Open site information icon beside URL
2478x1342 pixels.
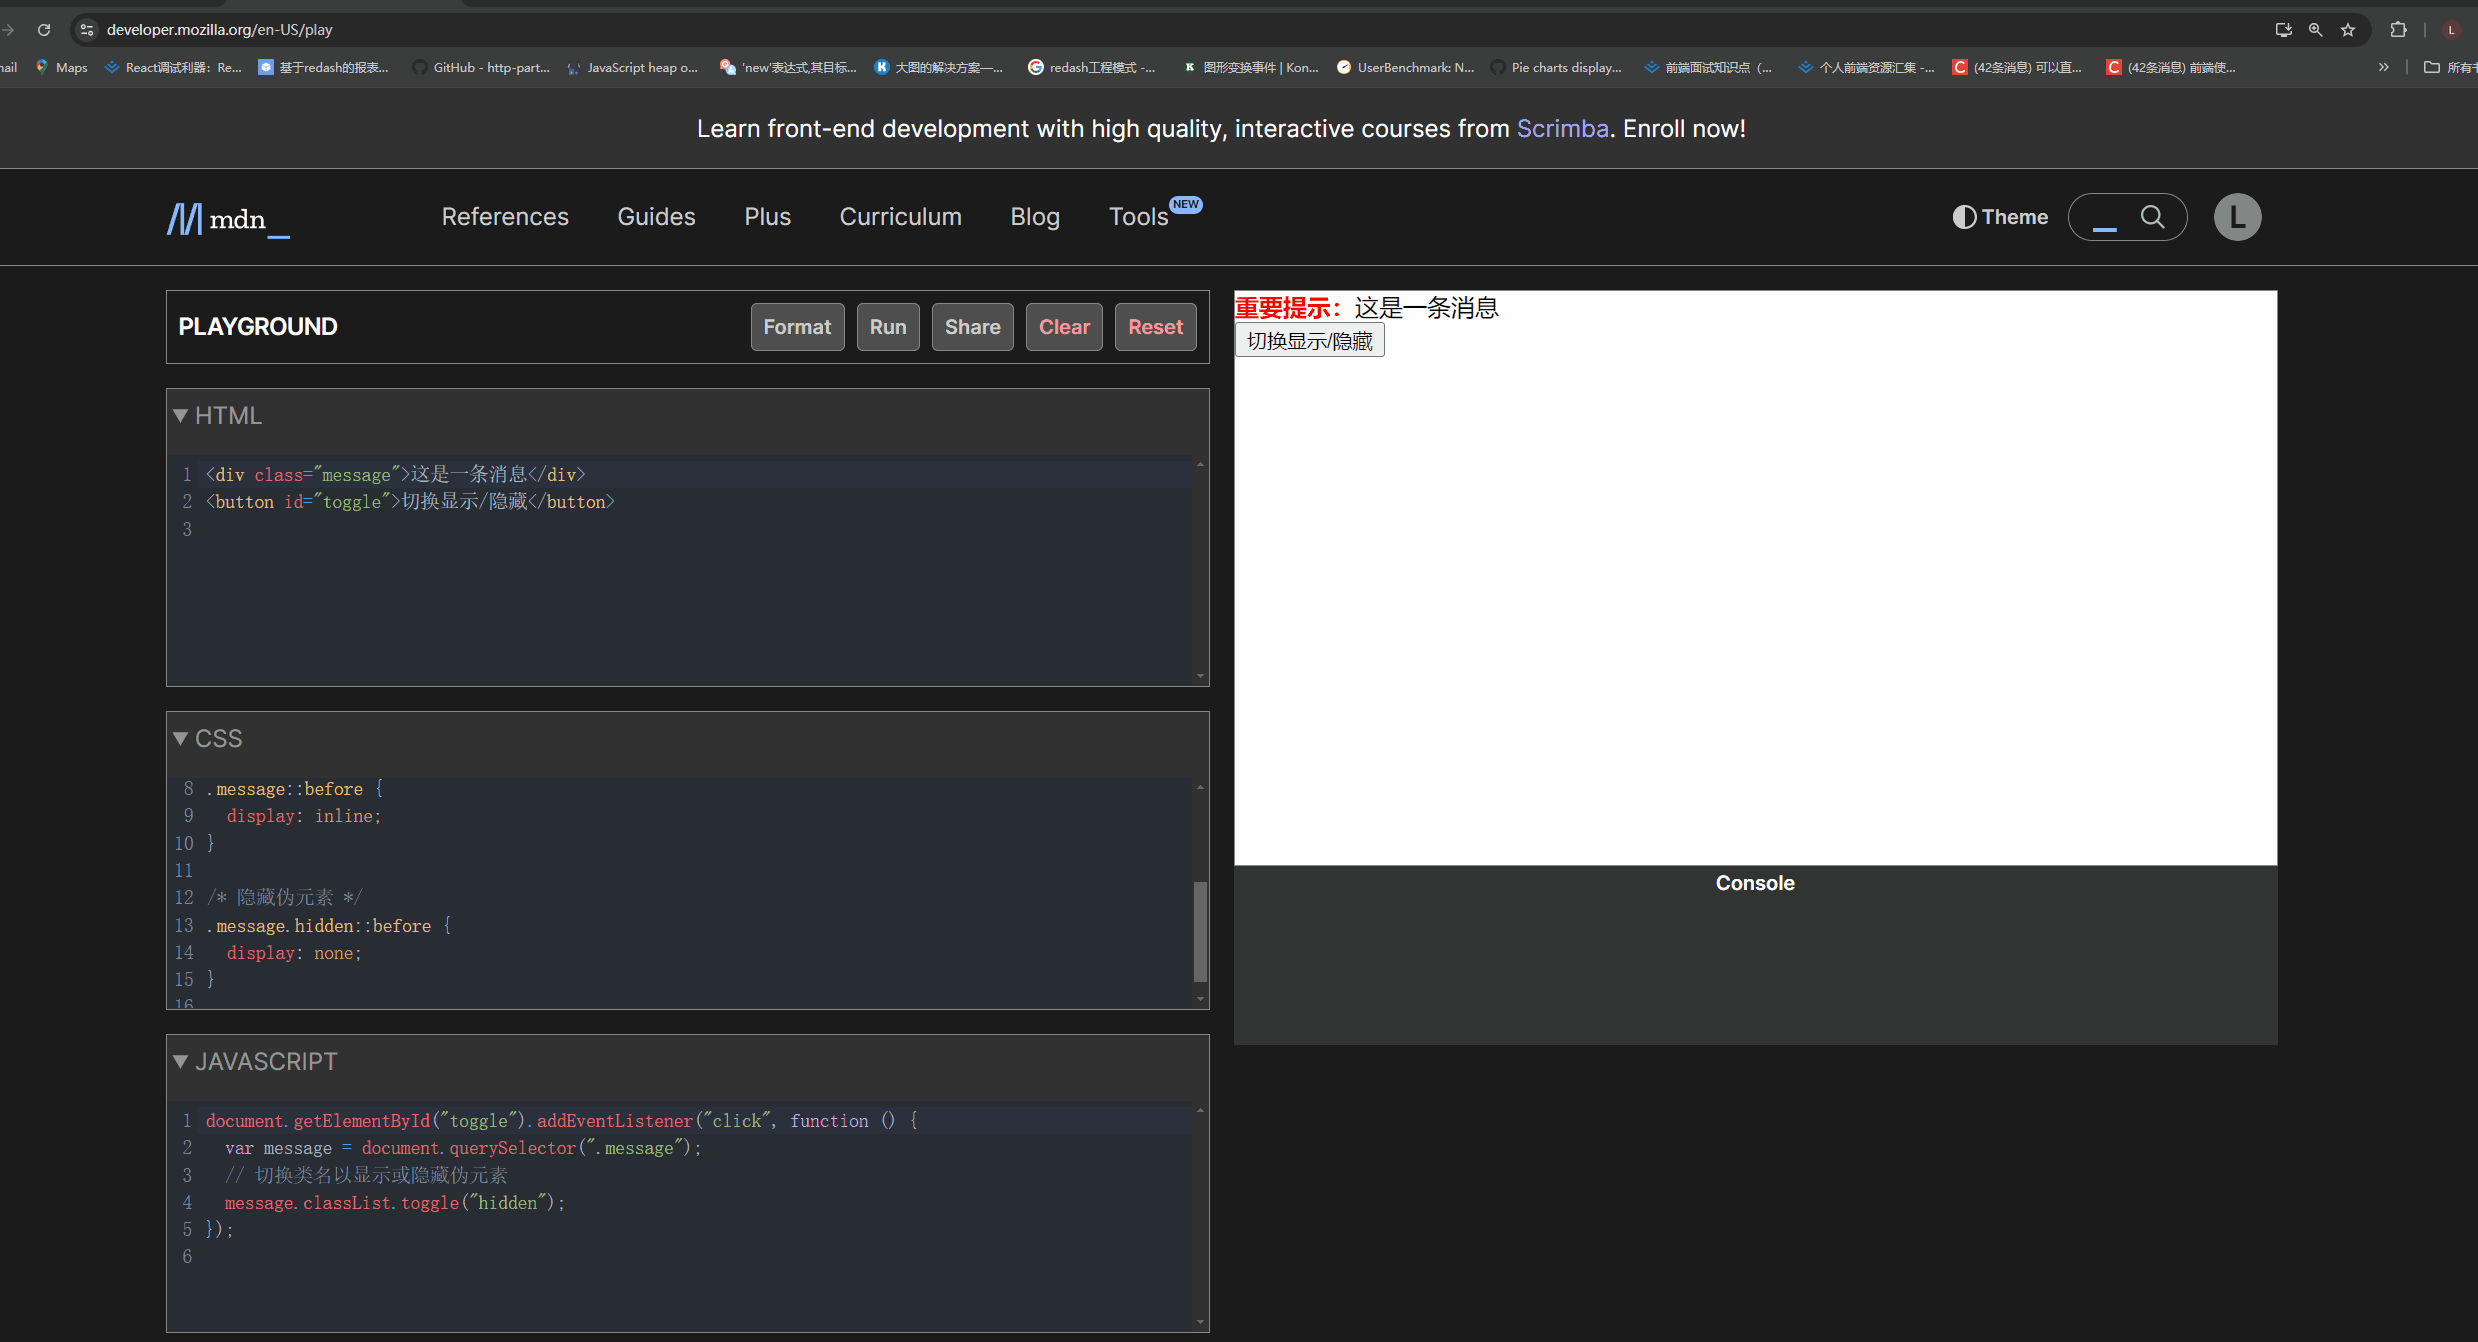point(87,30)
